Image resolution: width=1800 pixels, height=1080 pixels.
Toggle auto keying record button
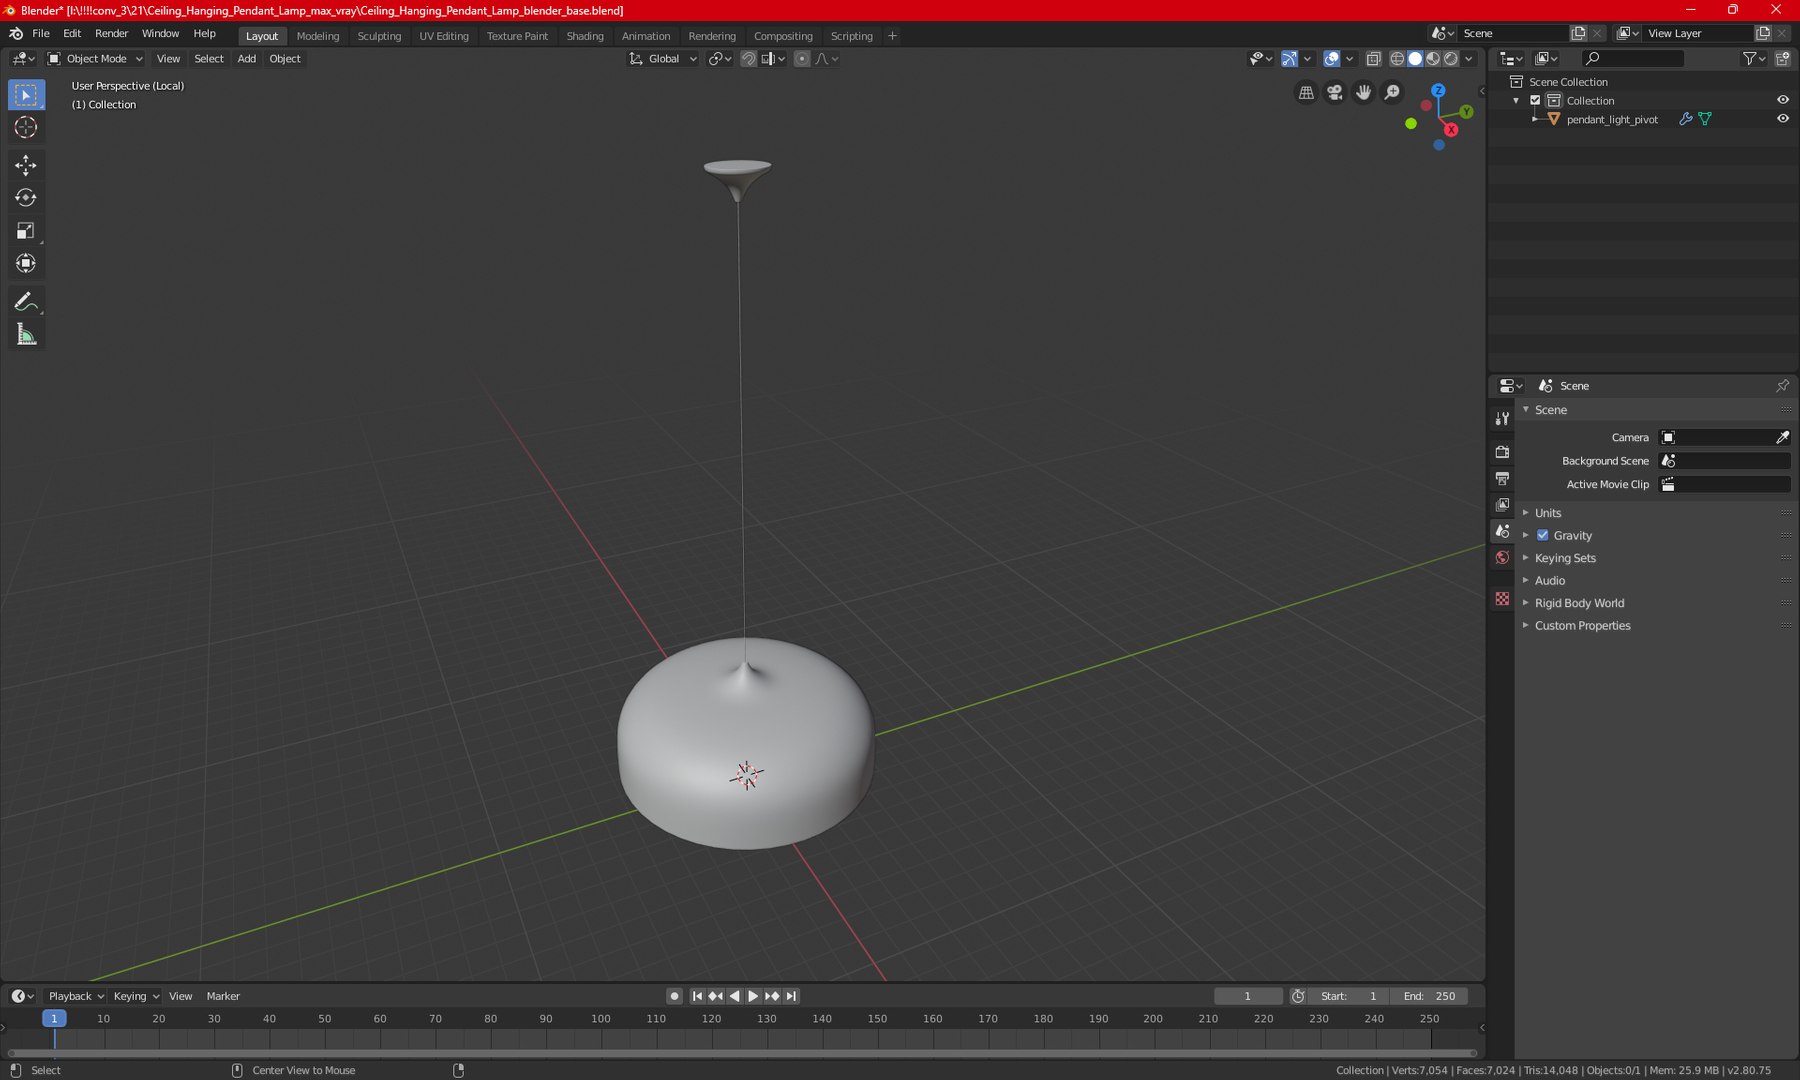click(674, 996)
